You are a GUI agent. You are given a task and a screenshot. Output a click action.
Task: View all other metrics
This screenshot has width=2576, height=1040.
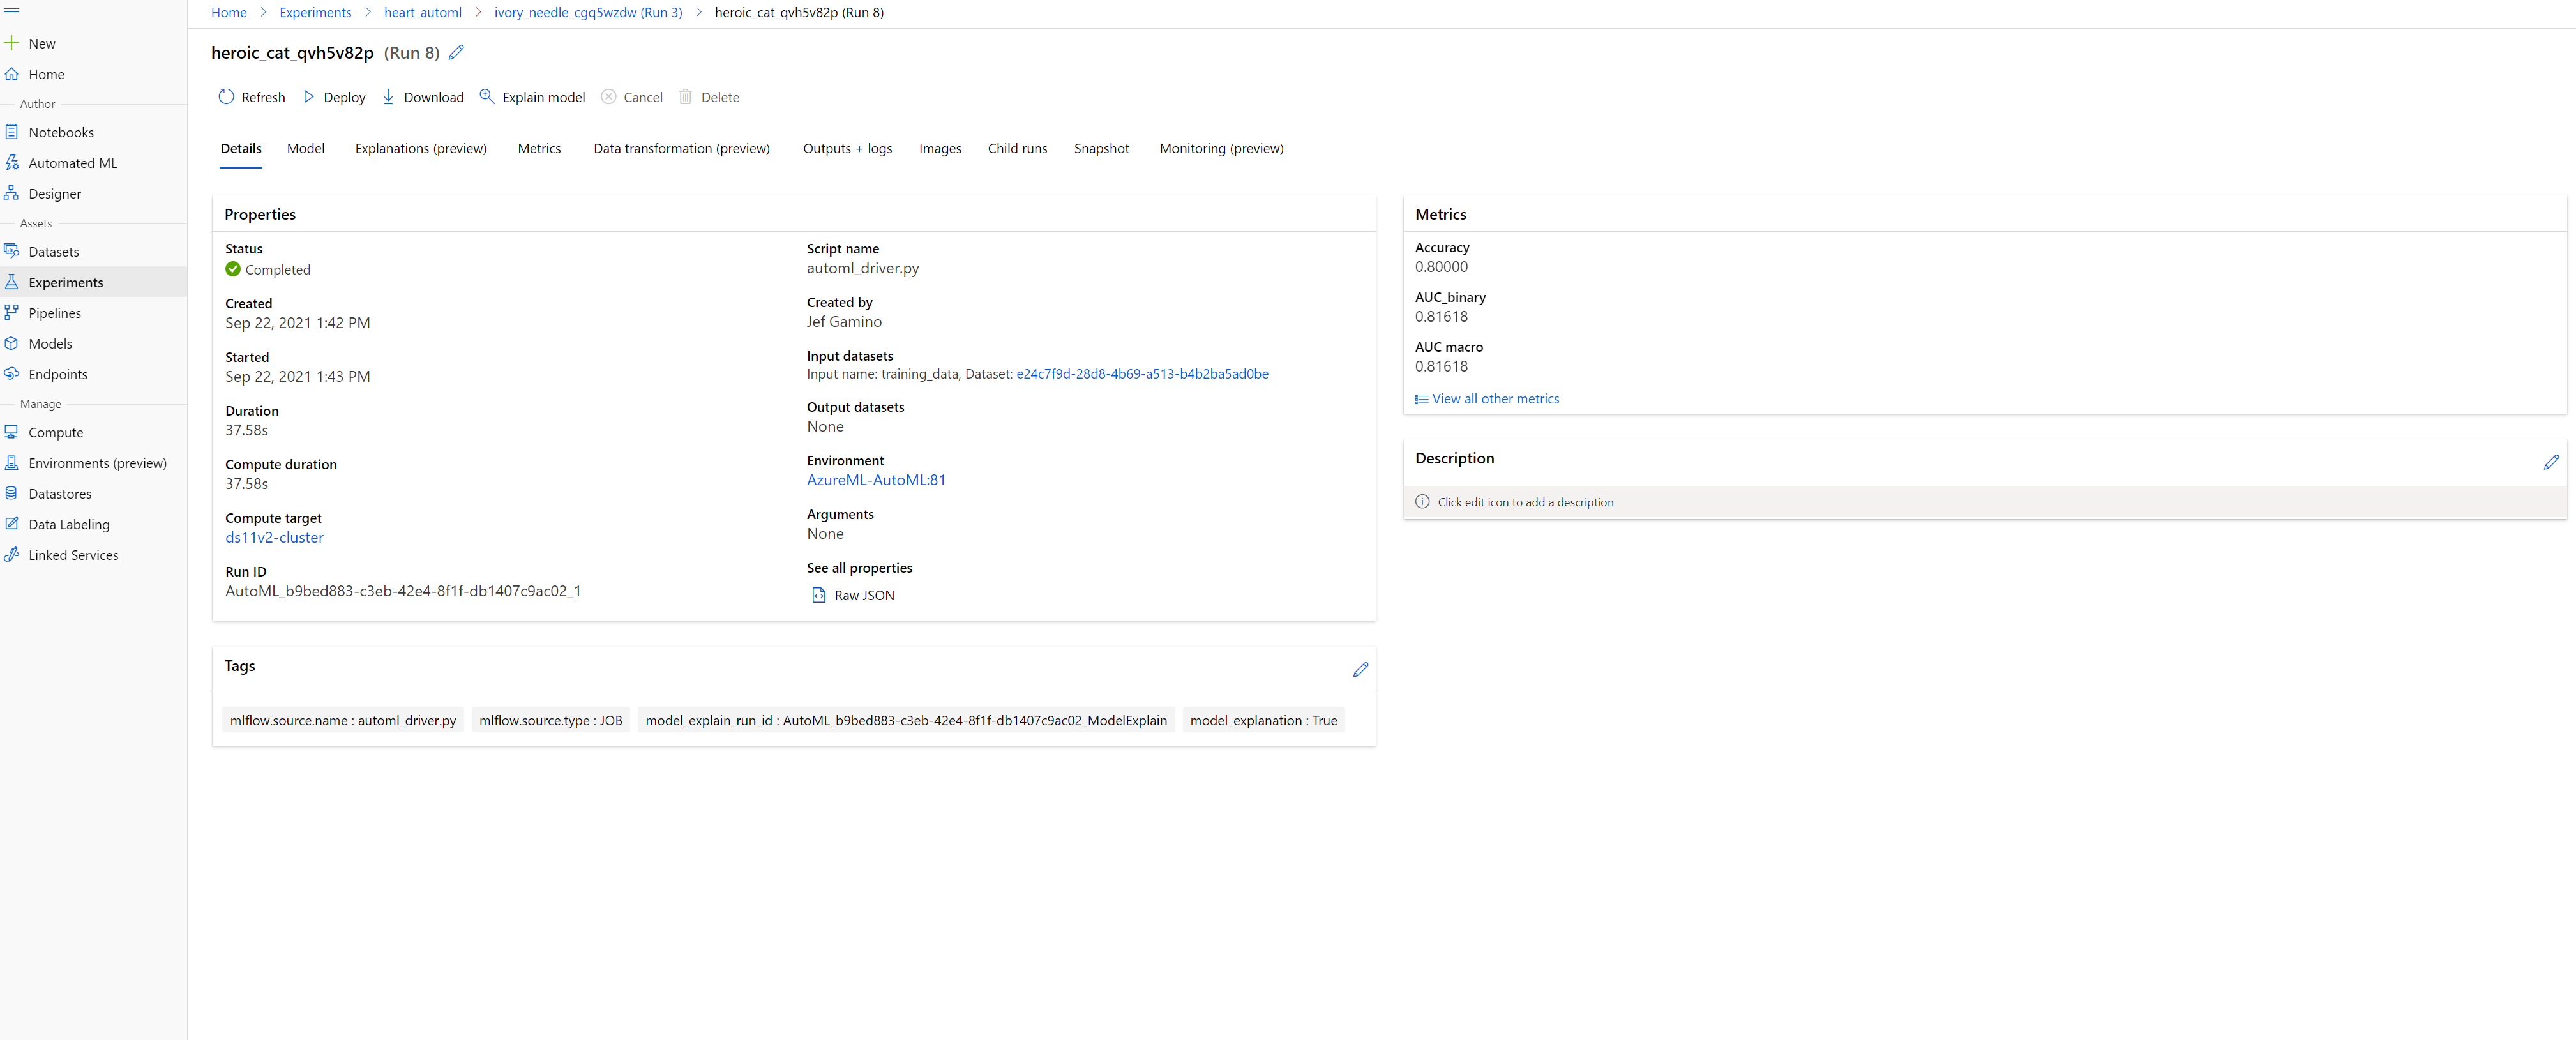[x=1494, y=398]
